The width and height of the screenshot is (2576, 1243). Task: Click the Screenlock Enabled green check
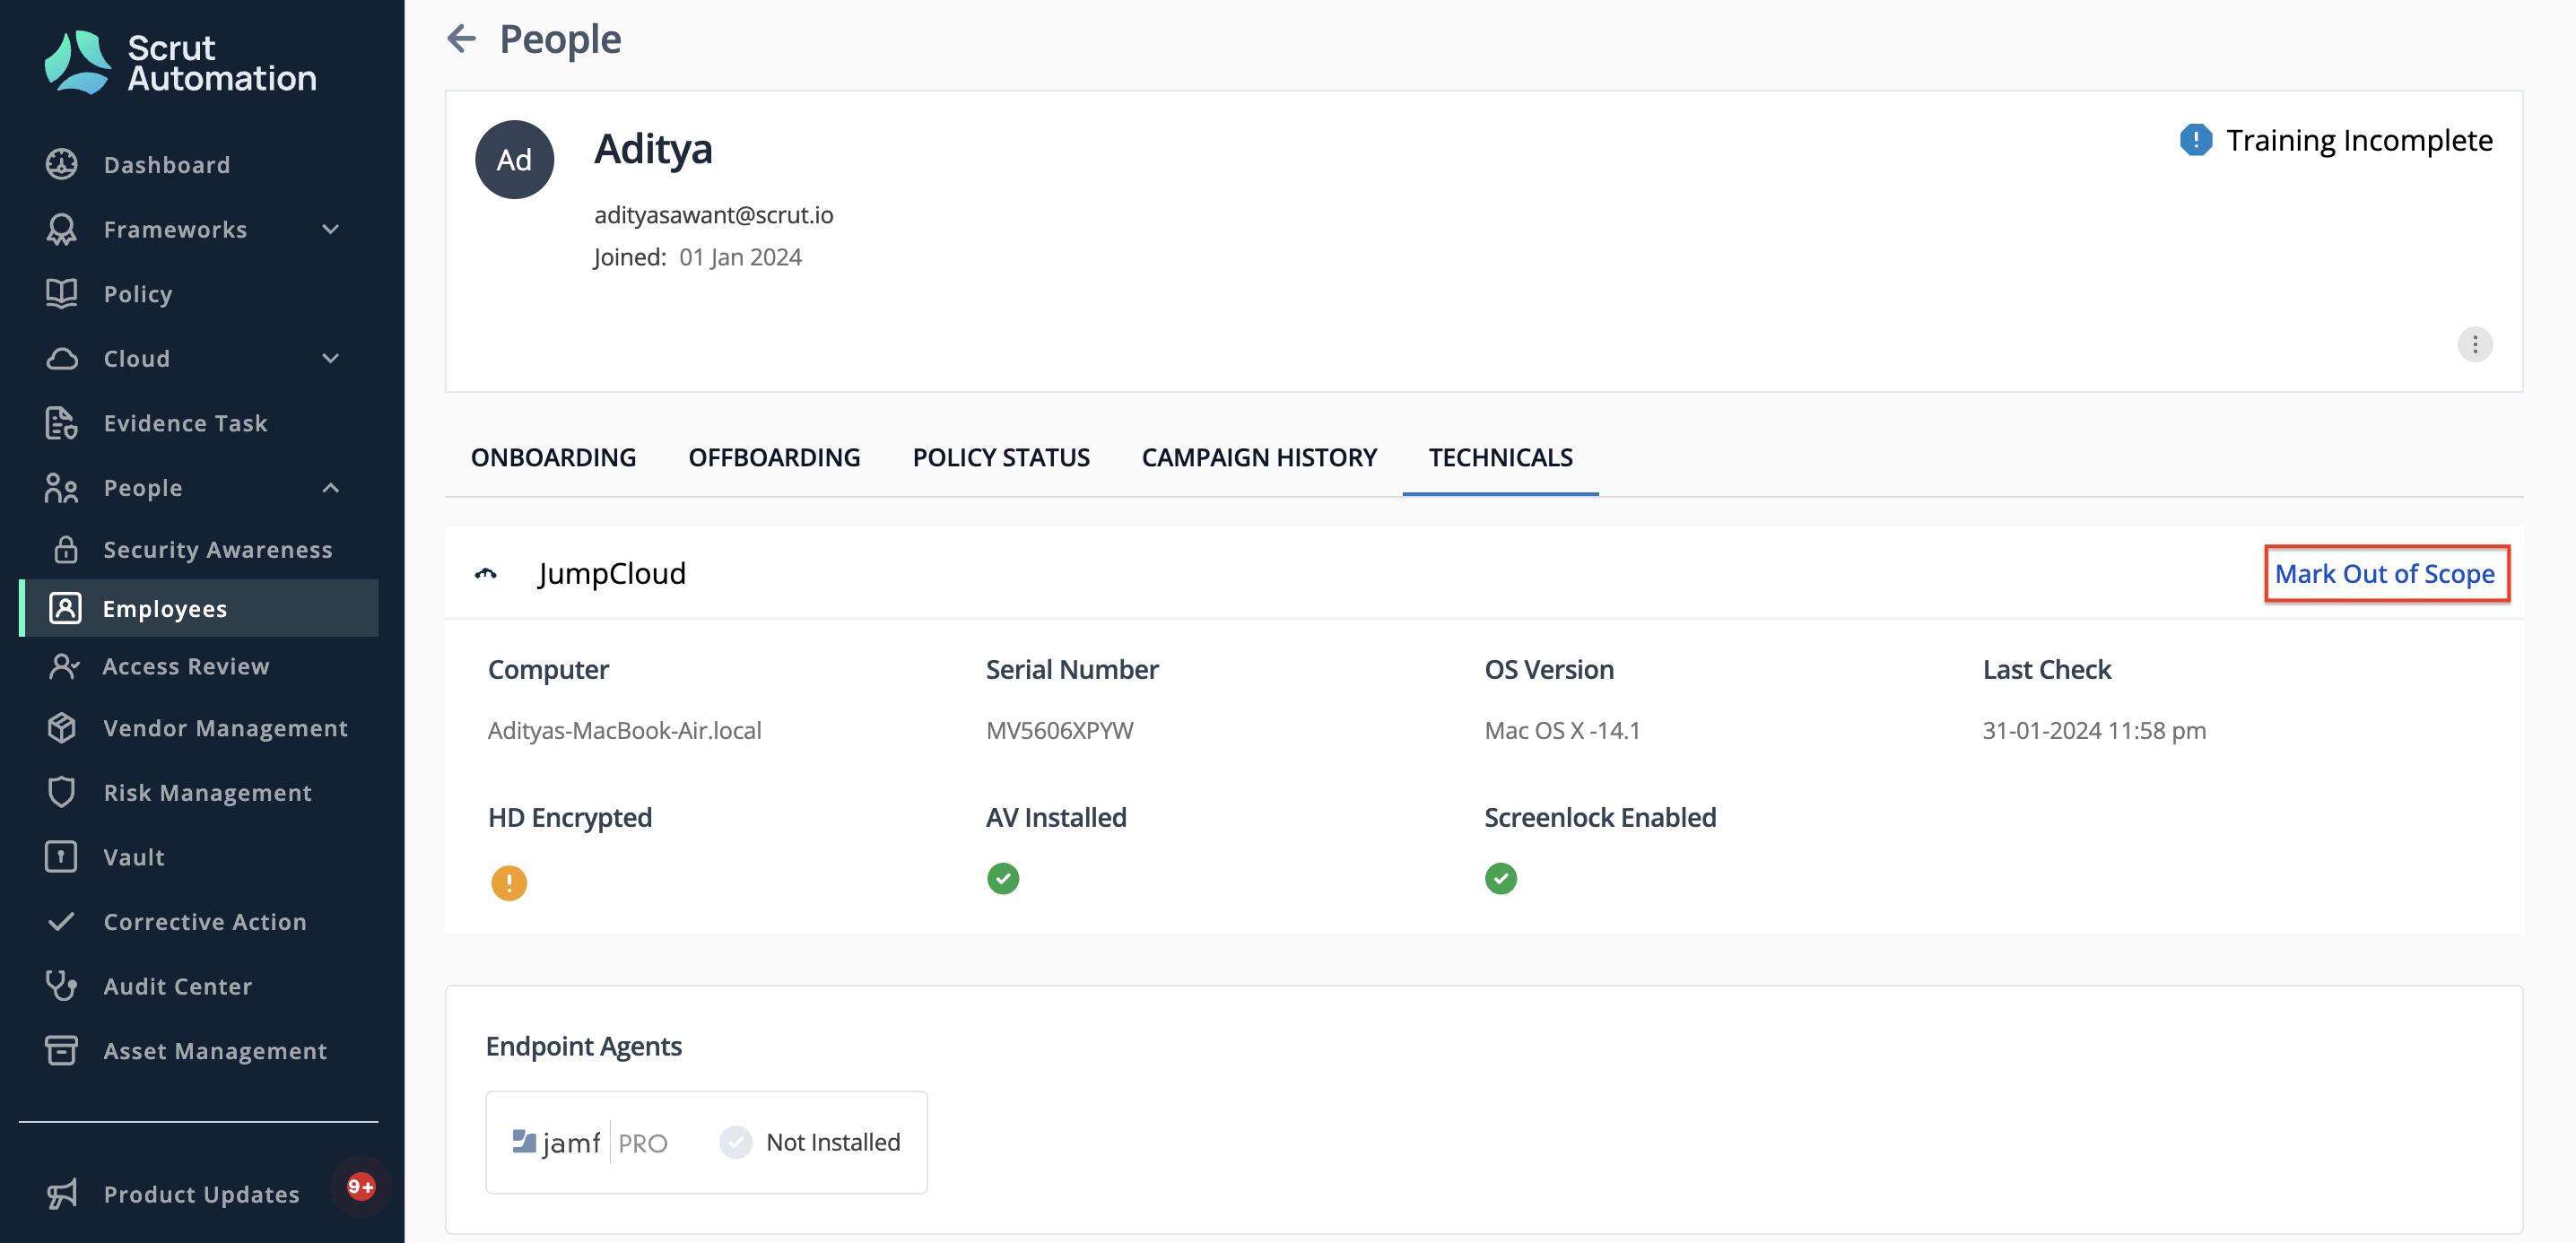click(x=1501, y=879)
